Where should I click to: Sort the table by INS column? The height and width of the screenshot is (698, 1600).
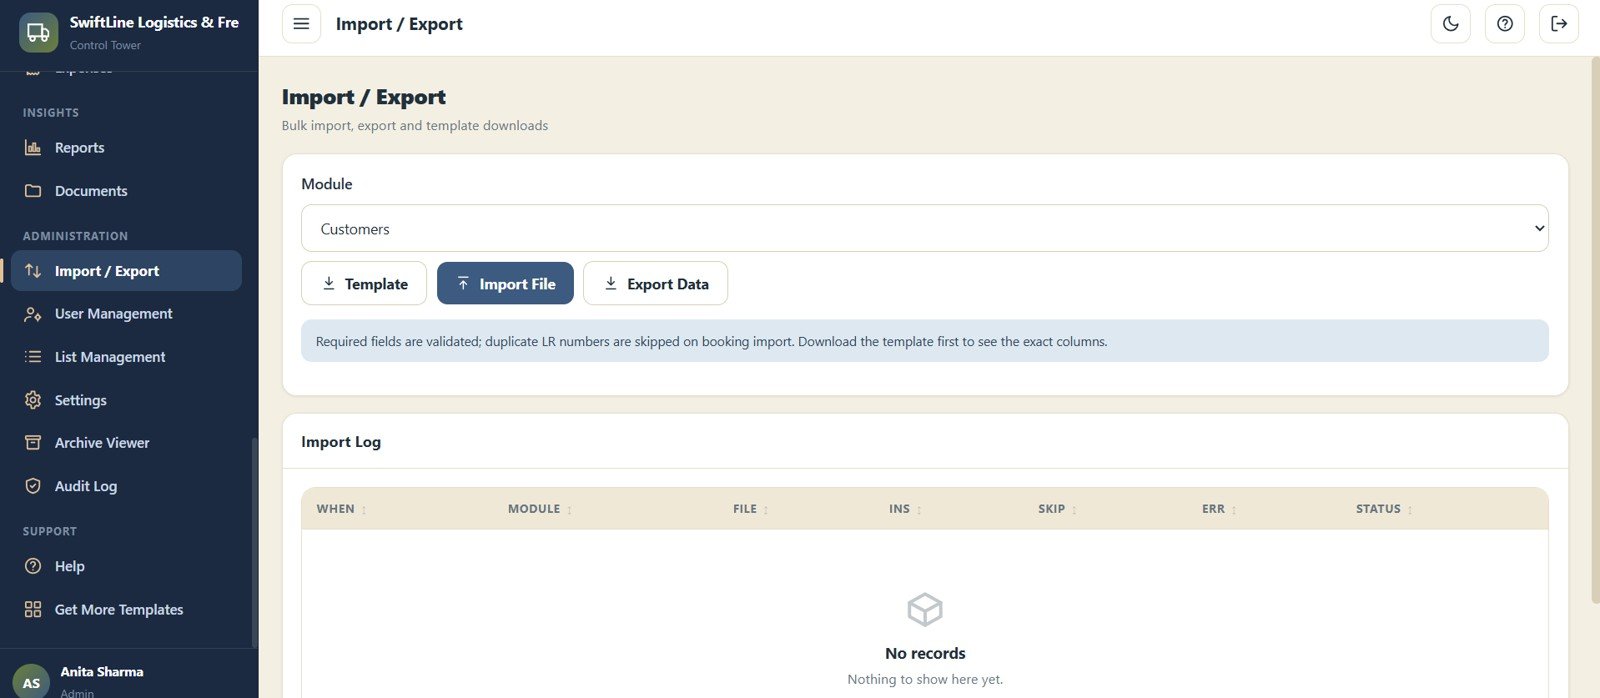905,509
